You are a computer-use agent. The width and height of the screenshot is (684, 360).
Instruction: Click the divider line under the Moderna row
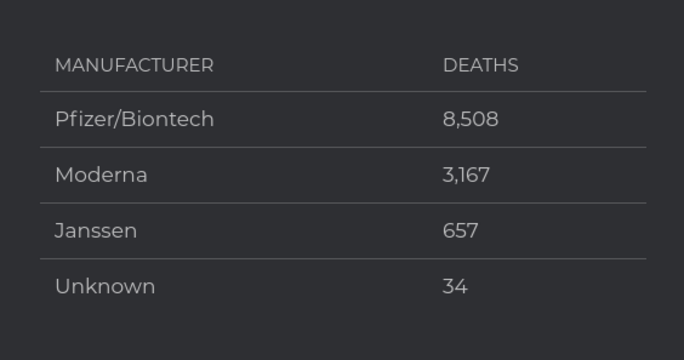[343, 203]
